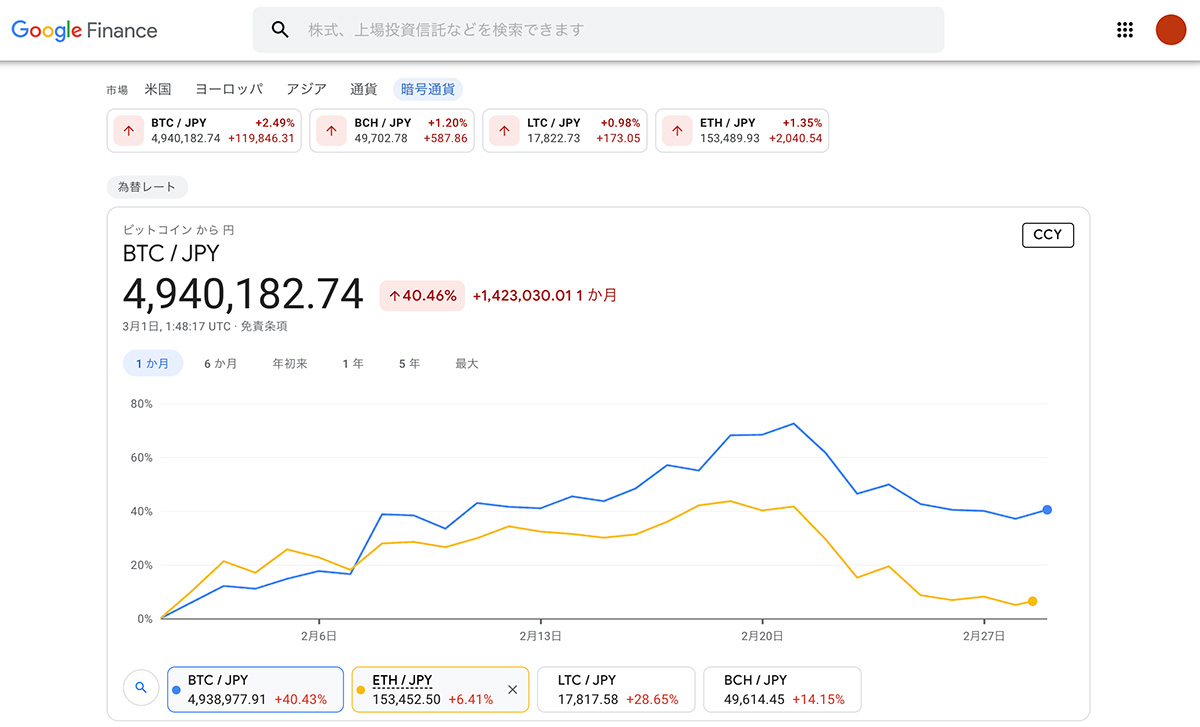The width and height of the screenshot is (1200, 727).
Task: Select the 5 年 time range
Action: [x=409, y=364]
